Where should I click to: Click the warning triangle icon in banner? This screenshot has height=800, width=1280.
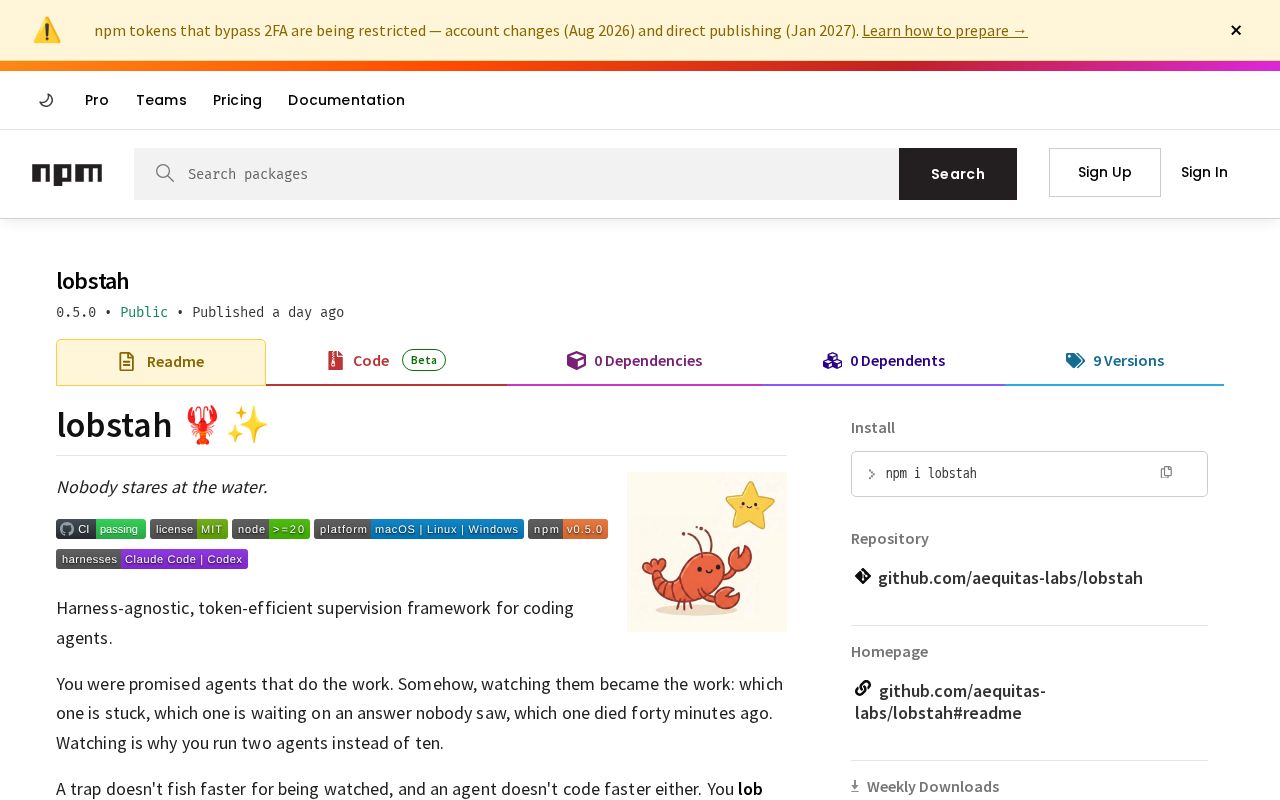(x=47, y=30)
